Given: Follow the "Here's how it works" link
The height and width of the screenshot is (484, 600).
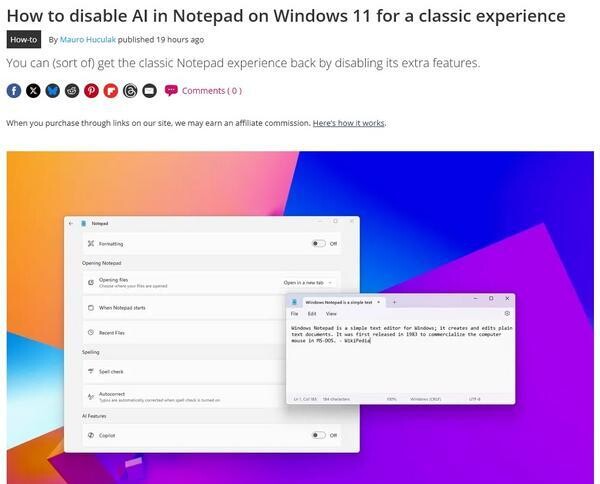Looking at the screenshot, I should coord(349,123).
